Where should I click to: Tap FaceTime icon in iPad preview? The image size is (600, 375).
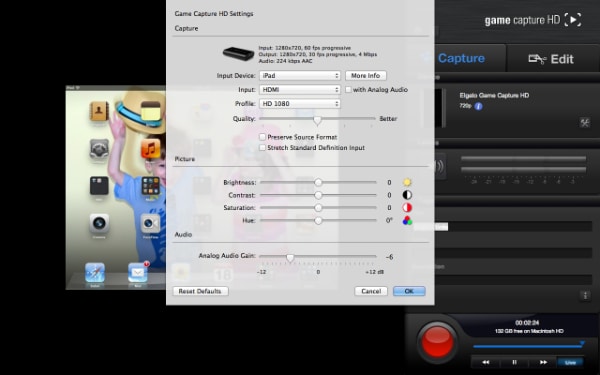(x=150, y=223)
